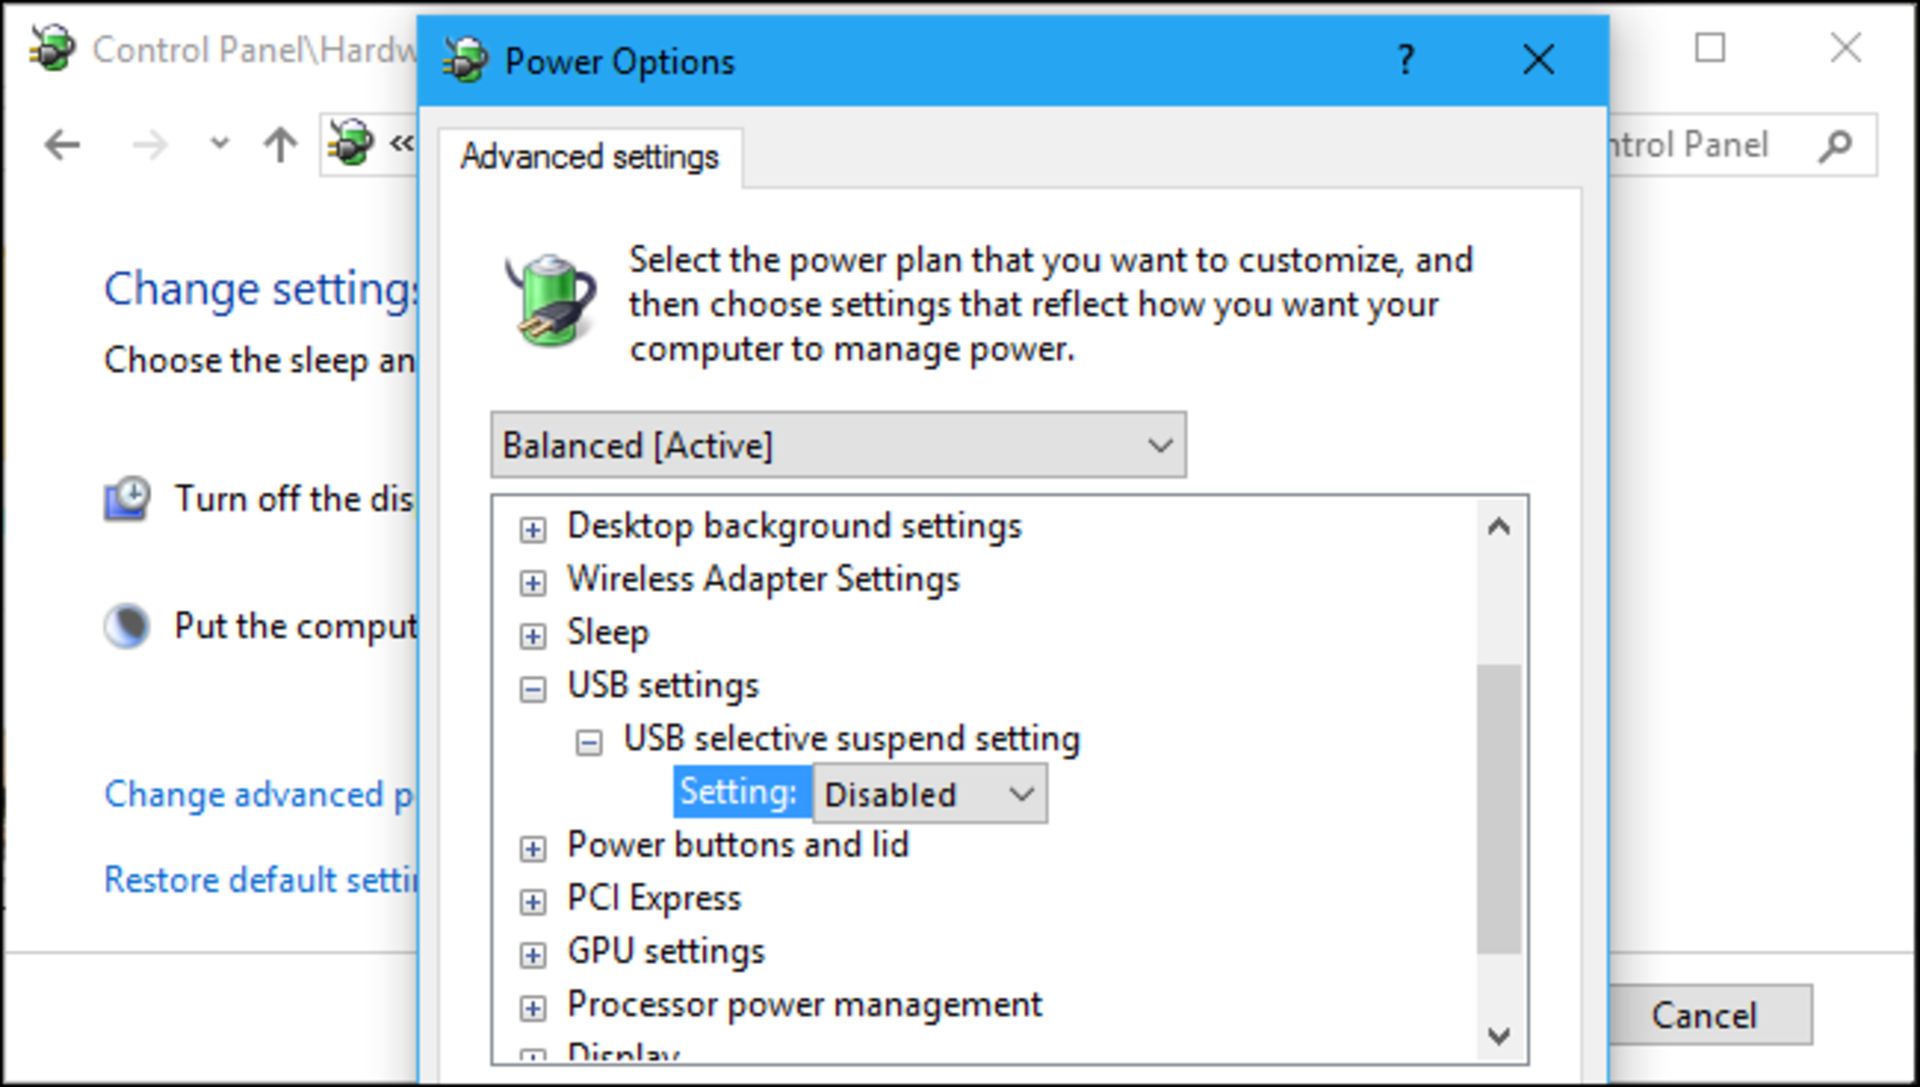Viewport: 1920px width, 1087px height.
Task: Click Restore default settings link
Action: pyautogui.click(x=260, y=880)
